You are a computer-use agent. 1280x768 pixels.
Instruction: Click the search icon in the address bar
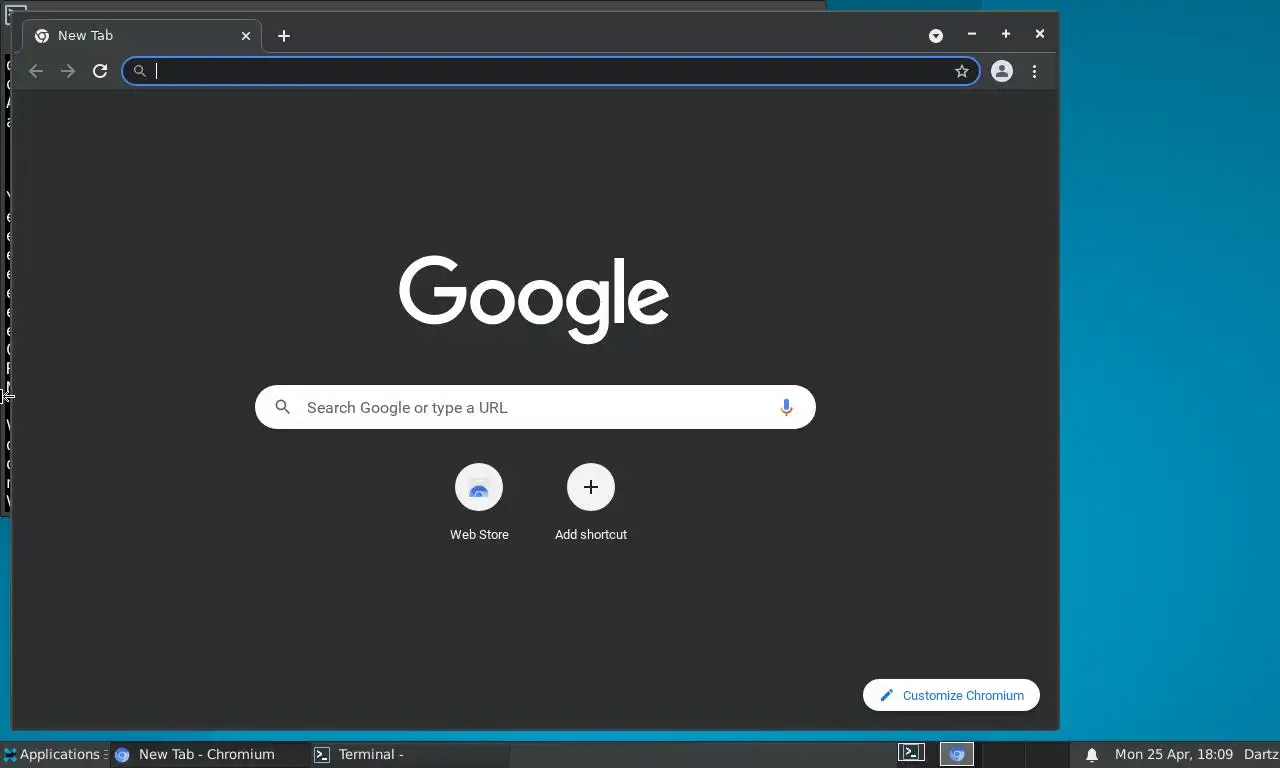[x=140, y=71]
